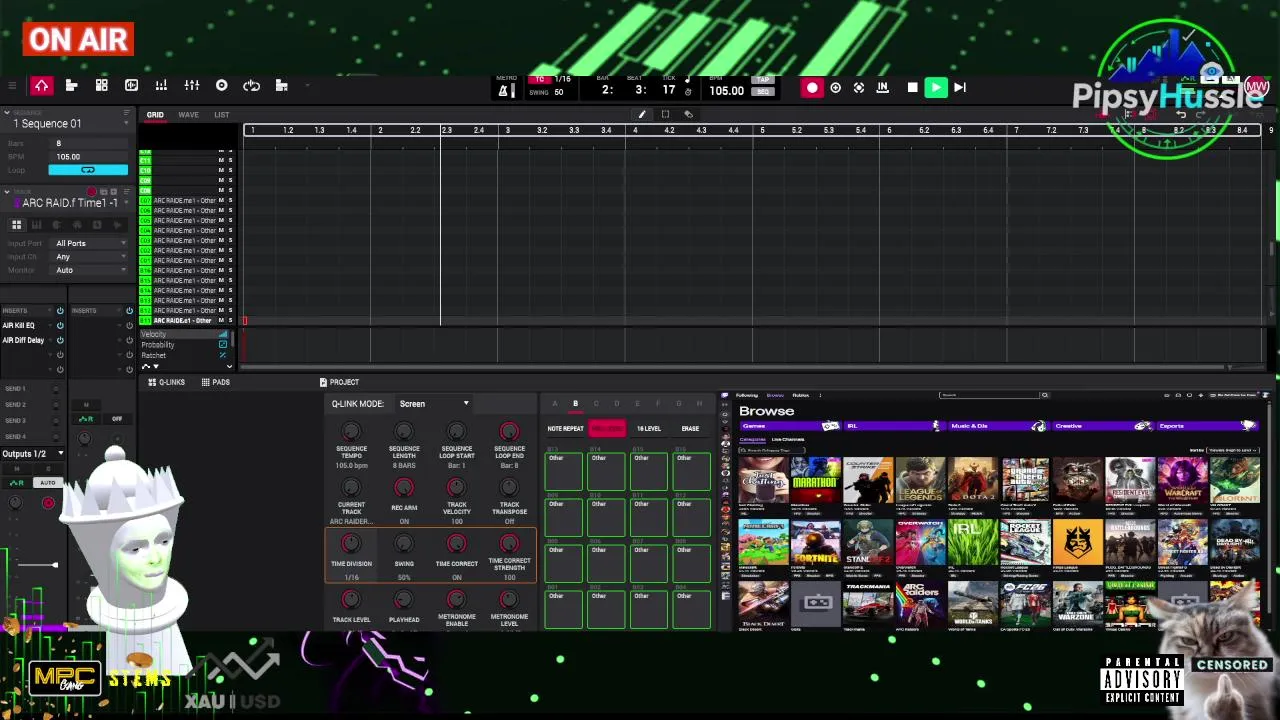Adjust the SEQUENCE TEMPO knob

point(351,432)
